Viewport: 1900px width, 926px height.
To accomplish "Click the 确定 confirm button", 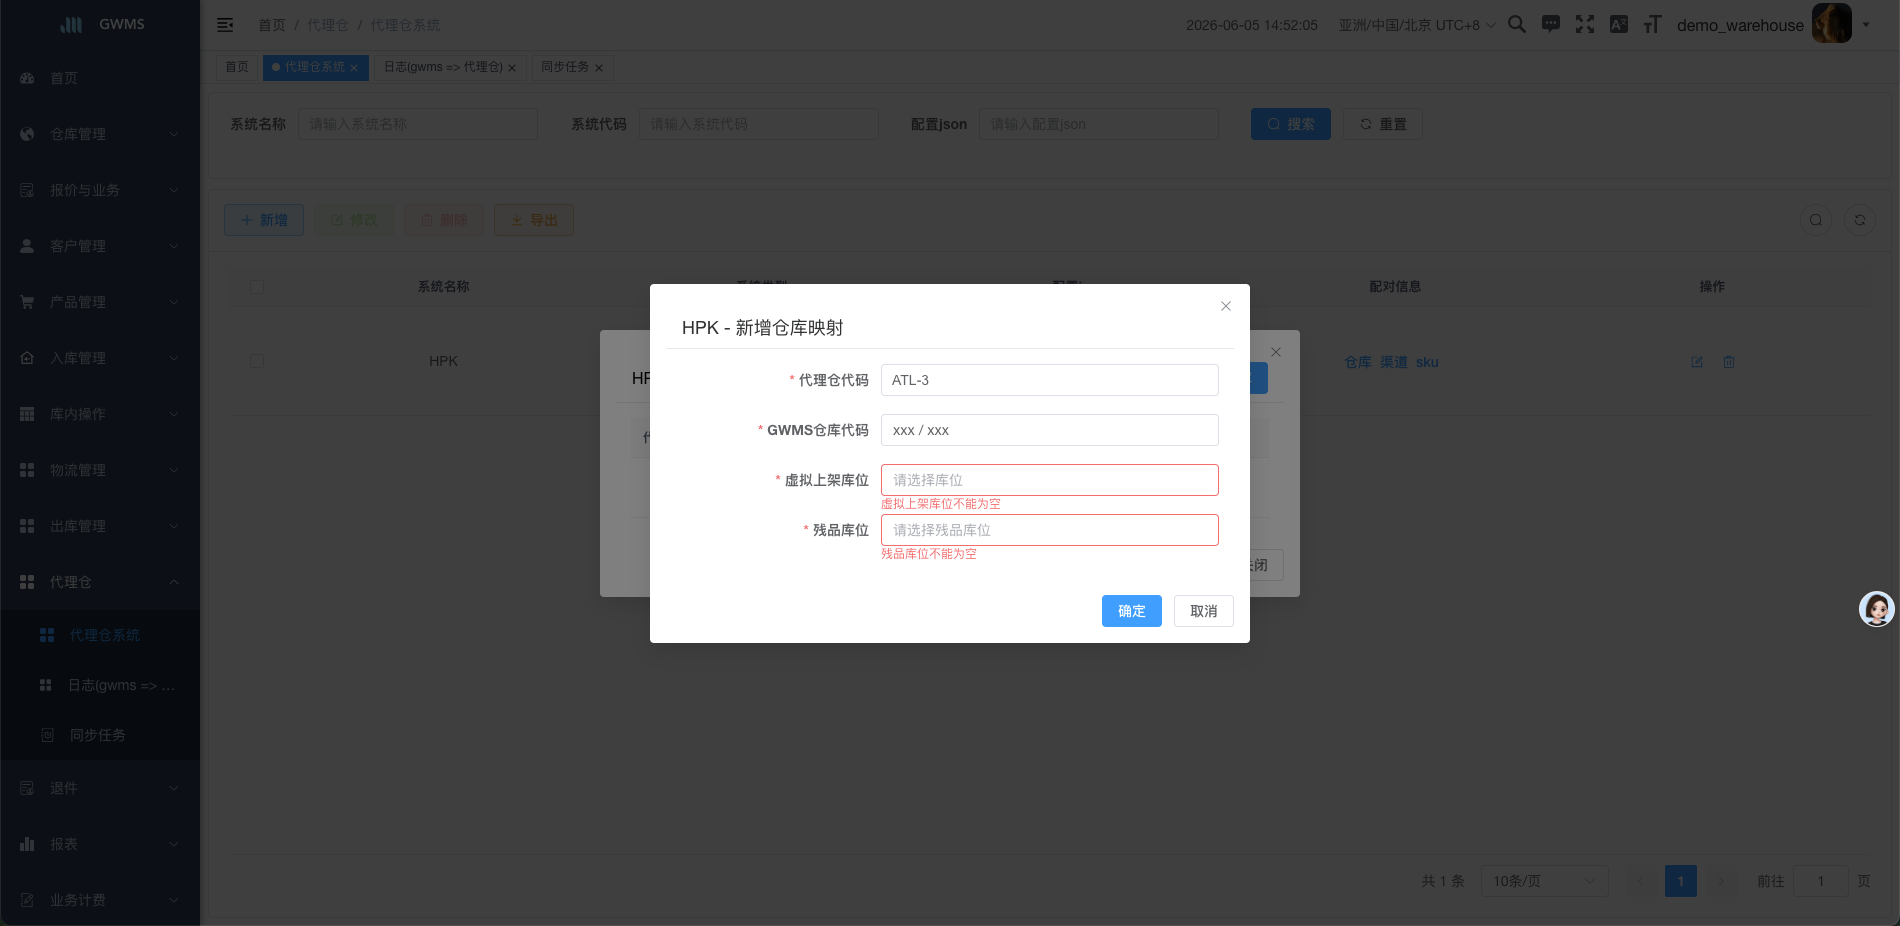I will (x=1132, y=611).
